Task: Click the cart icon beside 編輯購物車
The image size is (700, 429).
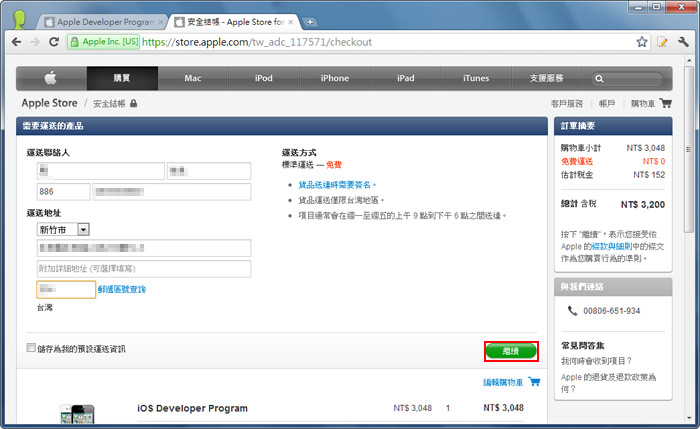Action: [x=534, y=382]
